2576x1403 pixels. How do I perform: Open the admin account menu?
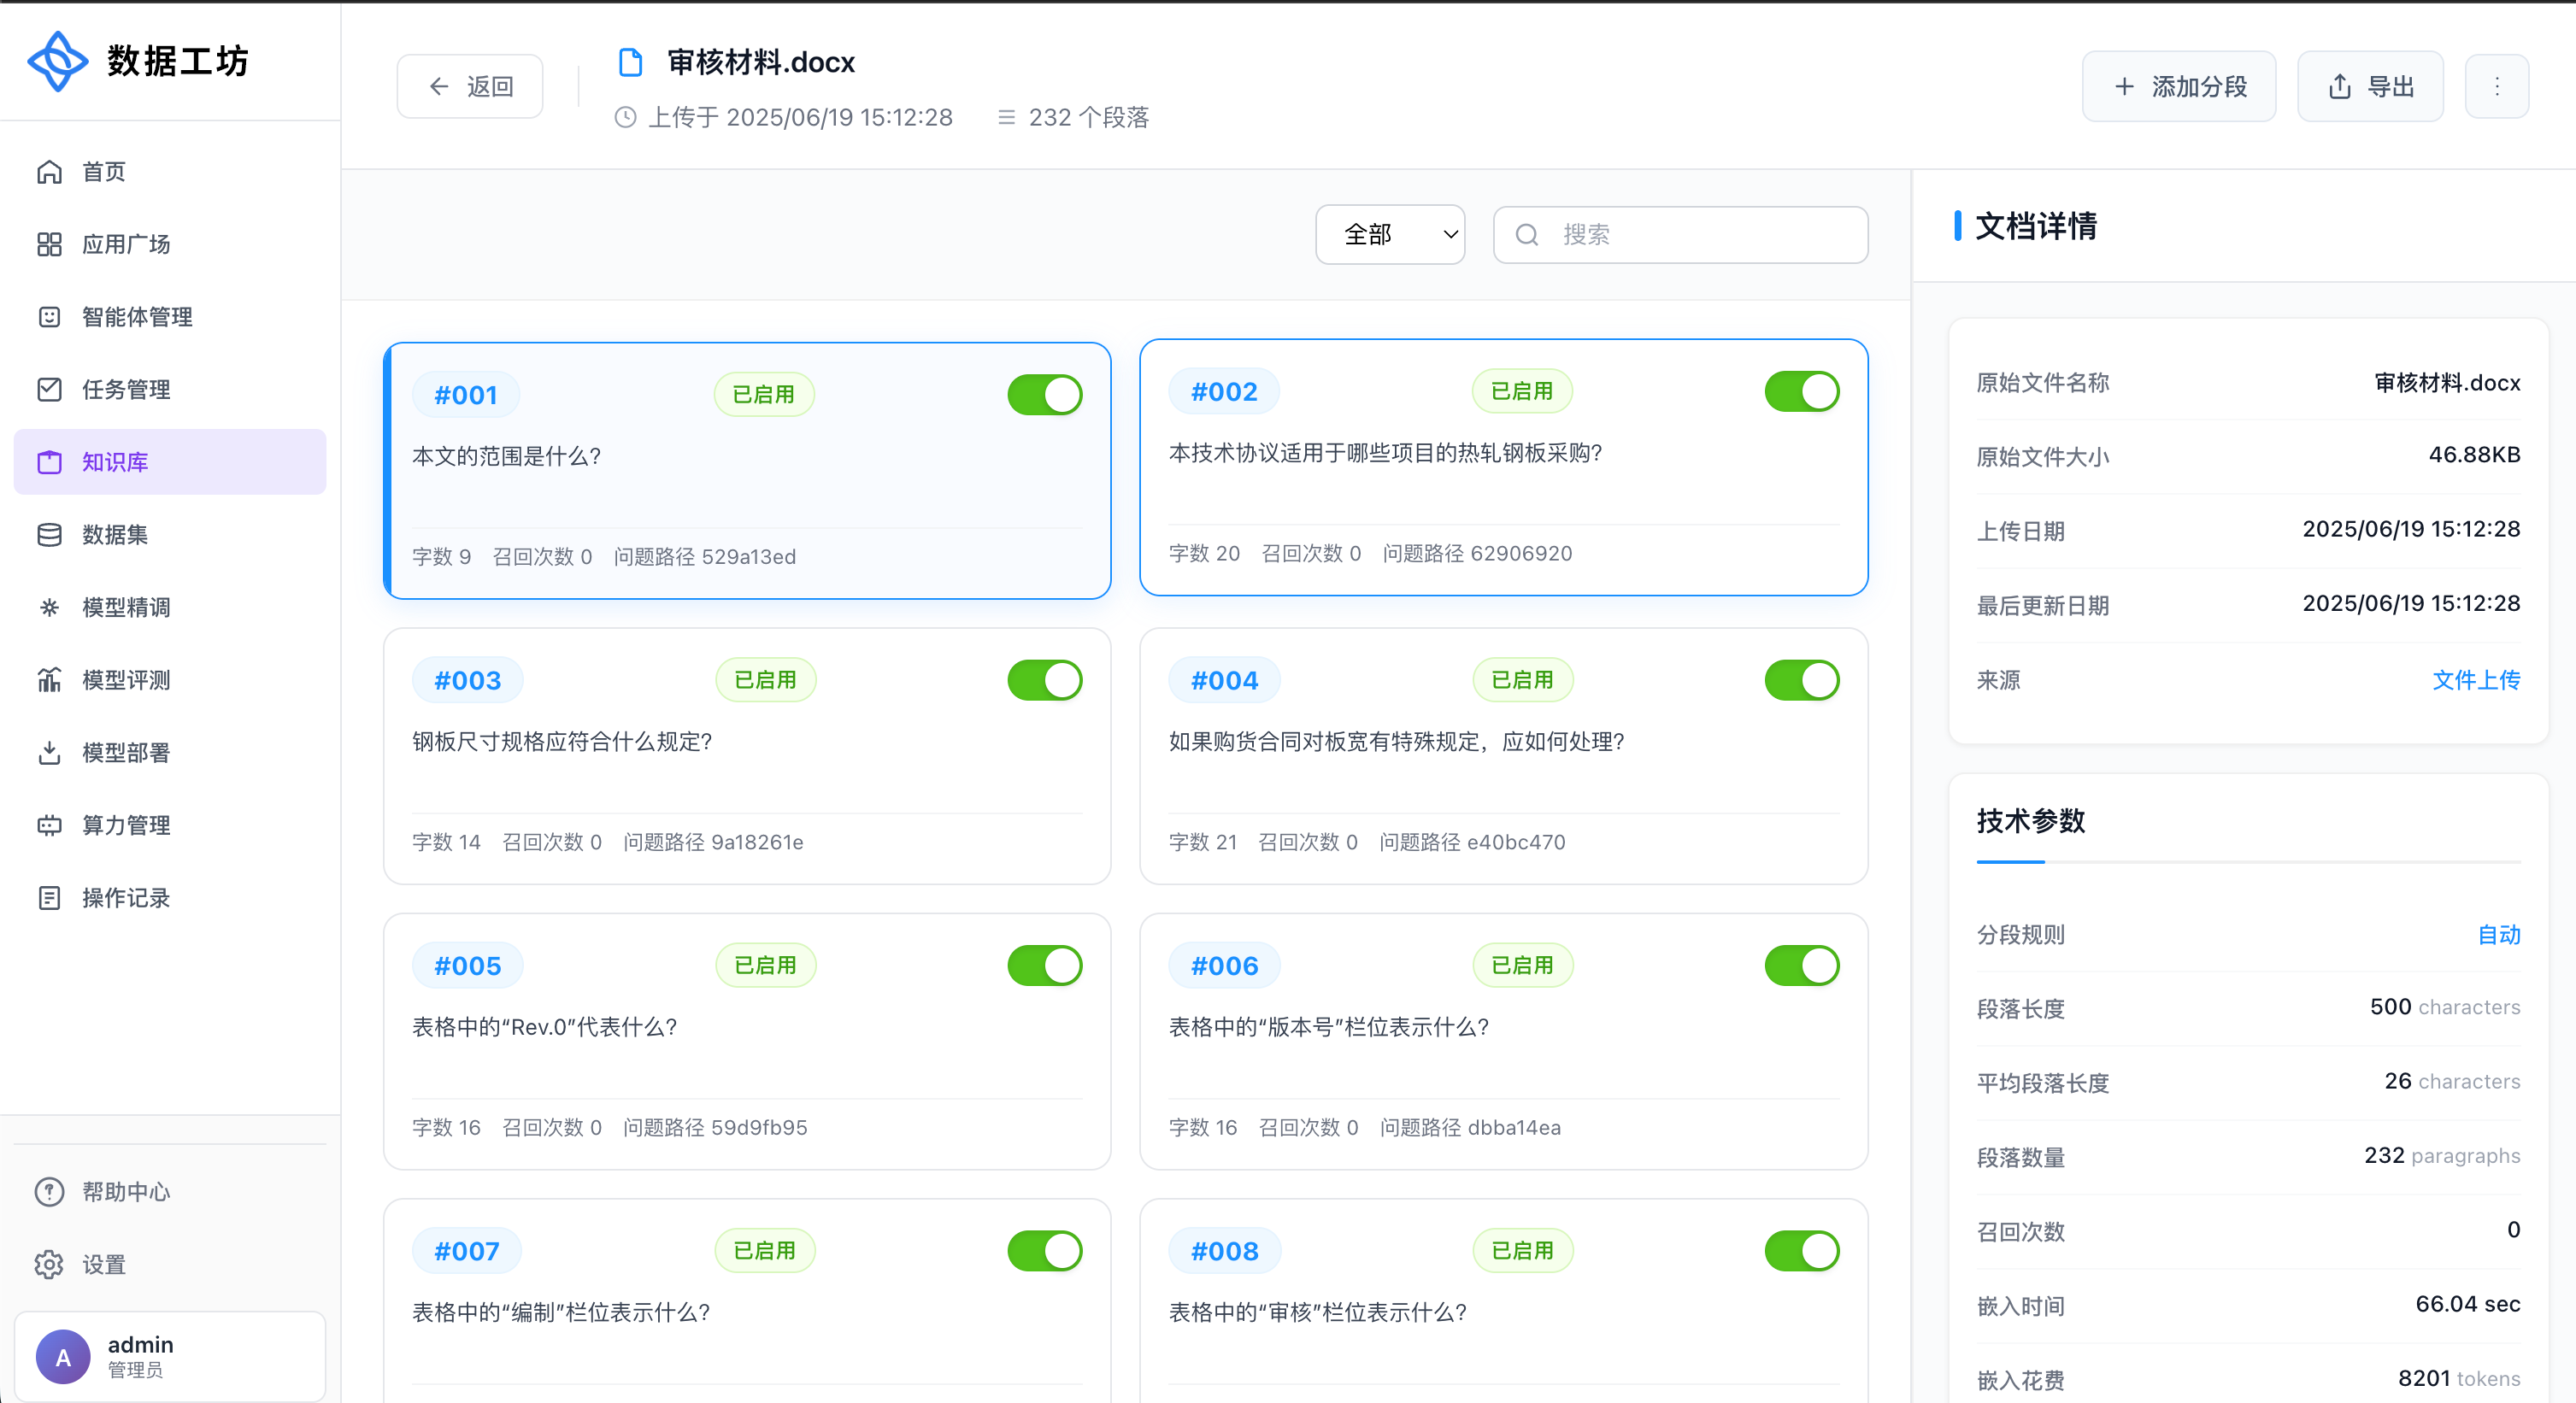[x=170, y=1356]
